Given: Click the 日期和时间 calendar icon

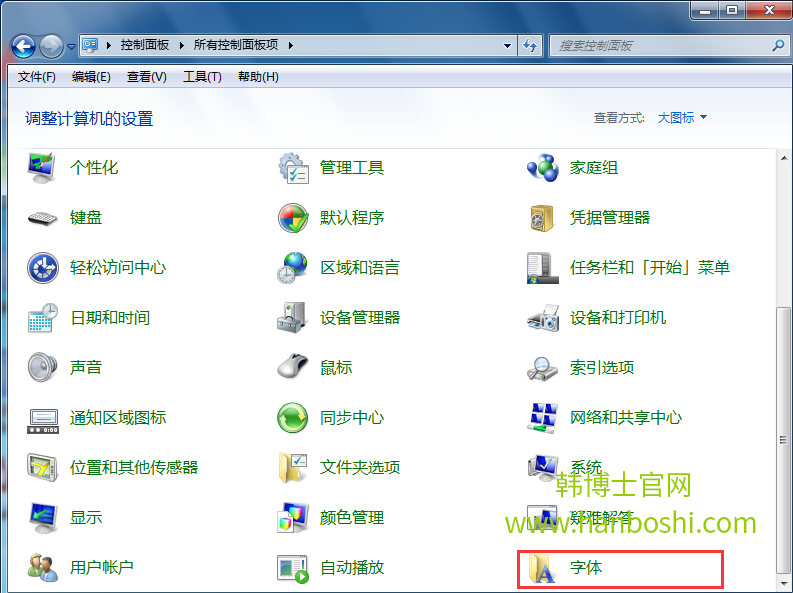Looking at the screenshot, I should click(x=42, y=317).
